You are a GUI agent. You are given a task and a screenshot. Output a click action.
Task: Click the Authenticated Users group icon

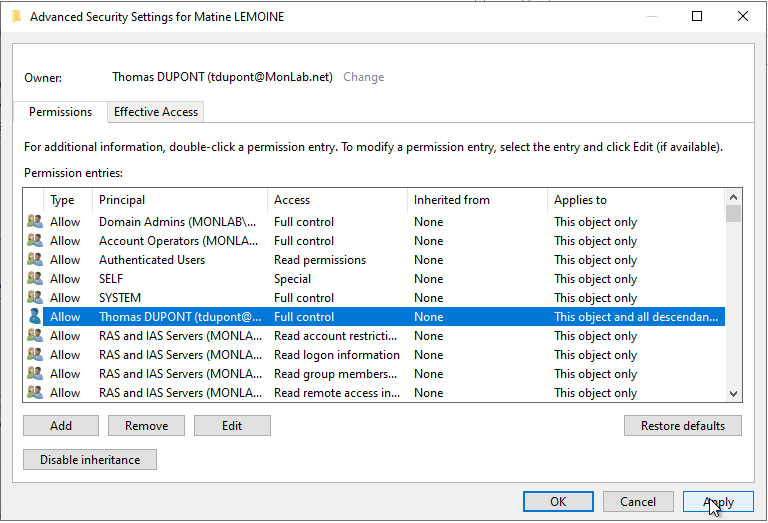[35, 260]
